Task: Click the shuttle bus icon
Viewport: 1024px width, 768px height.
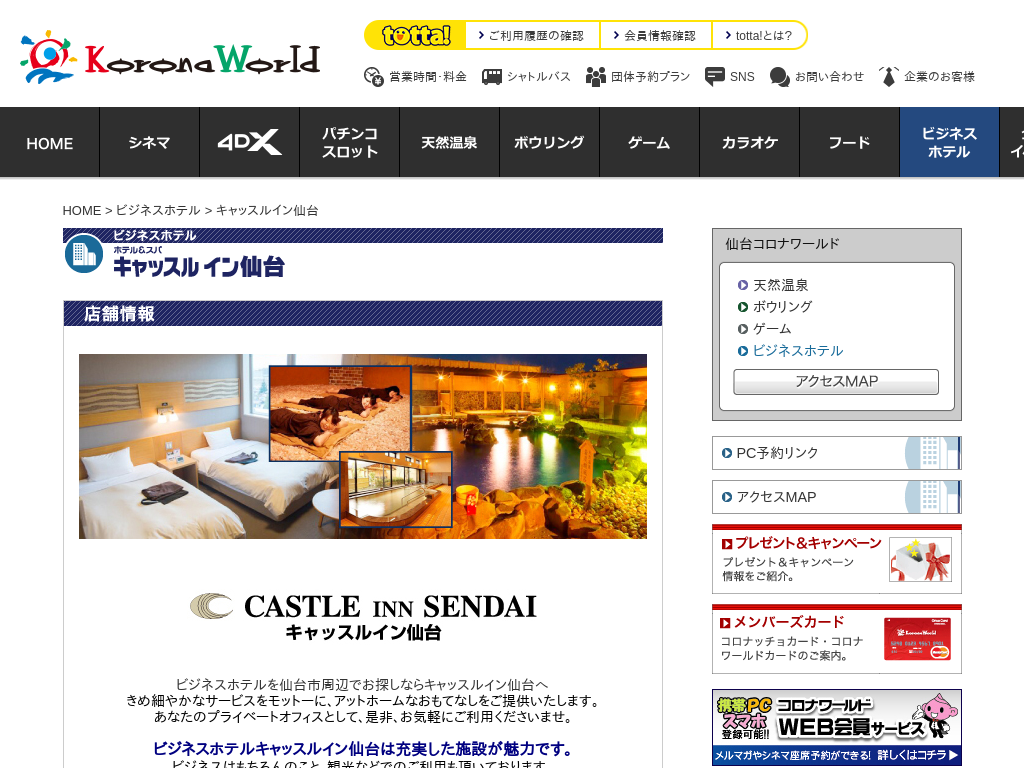Action: (491, 77)
